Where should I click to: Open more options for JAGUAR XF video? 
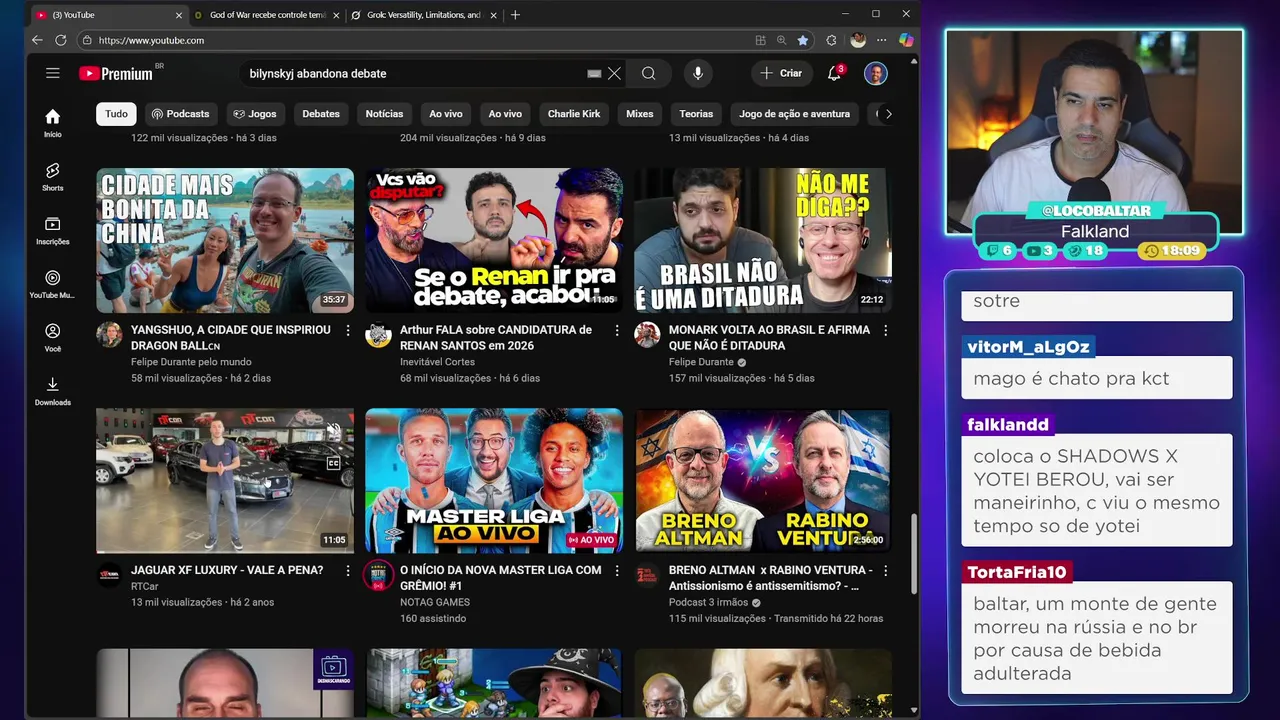(x=347, y=570)
